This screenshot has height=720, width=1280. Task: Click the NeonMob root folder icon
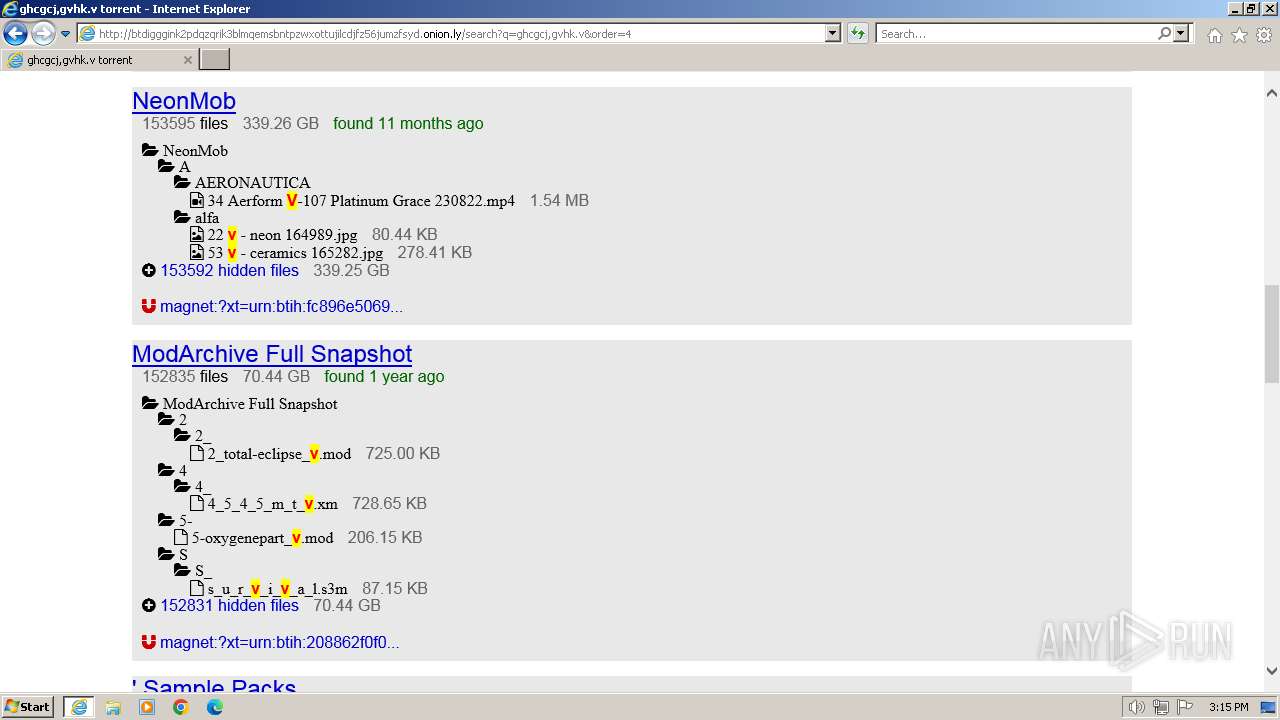coord(150,150)
